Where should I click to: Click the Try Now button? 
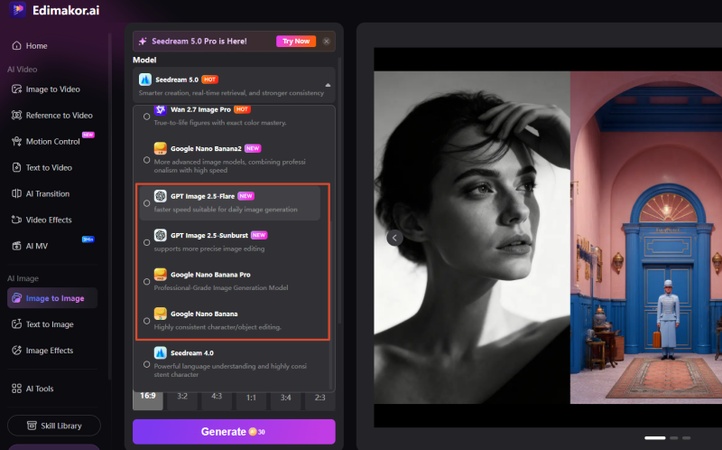click(296, 41)
